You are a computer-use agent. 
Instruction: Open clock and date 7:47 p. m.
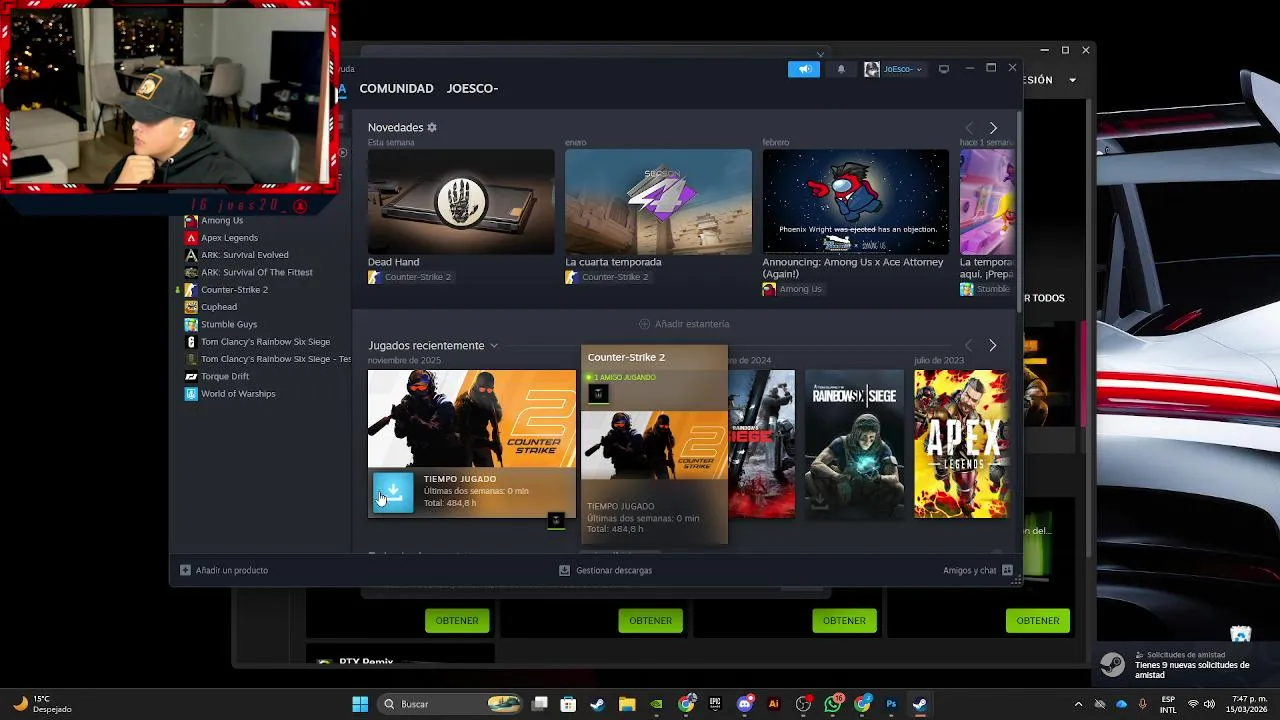[x=1249, y=704]
